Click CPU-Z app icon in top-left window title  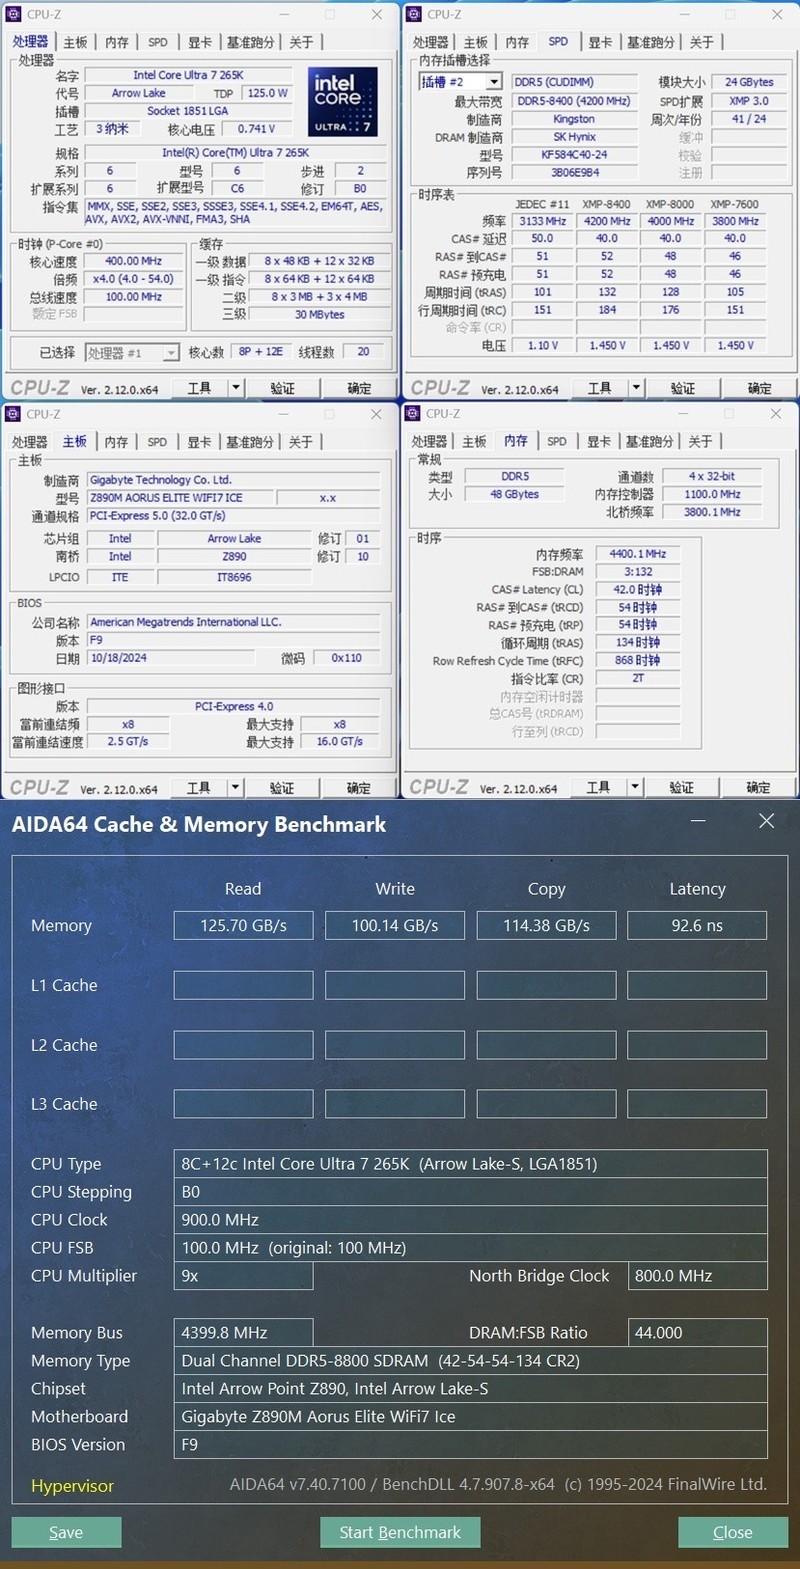(14, 14)
